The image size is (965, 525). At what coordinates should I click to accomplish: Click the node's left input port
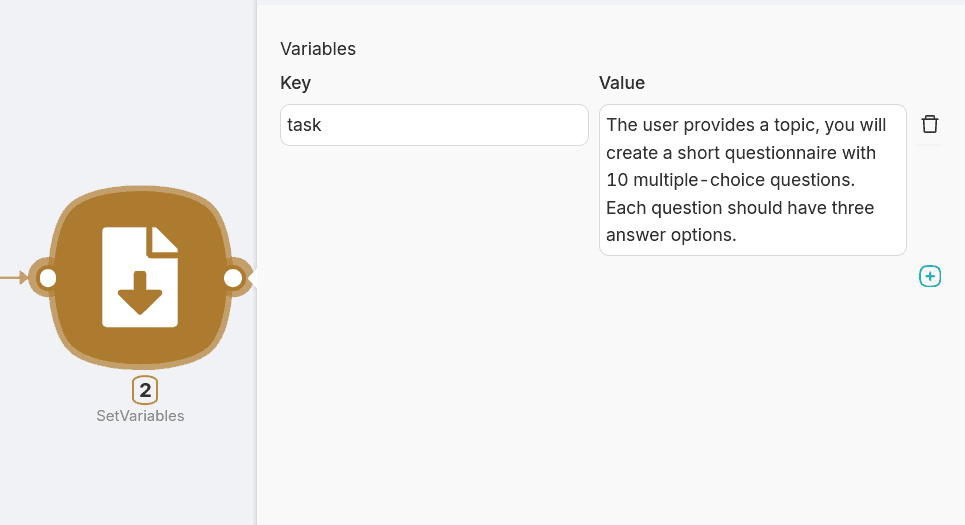pyautogui.click(x=47, y=277)
